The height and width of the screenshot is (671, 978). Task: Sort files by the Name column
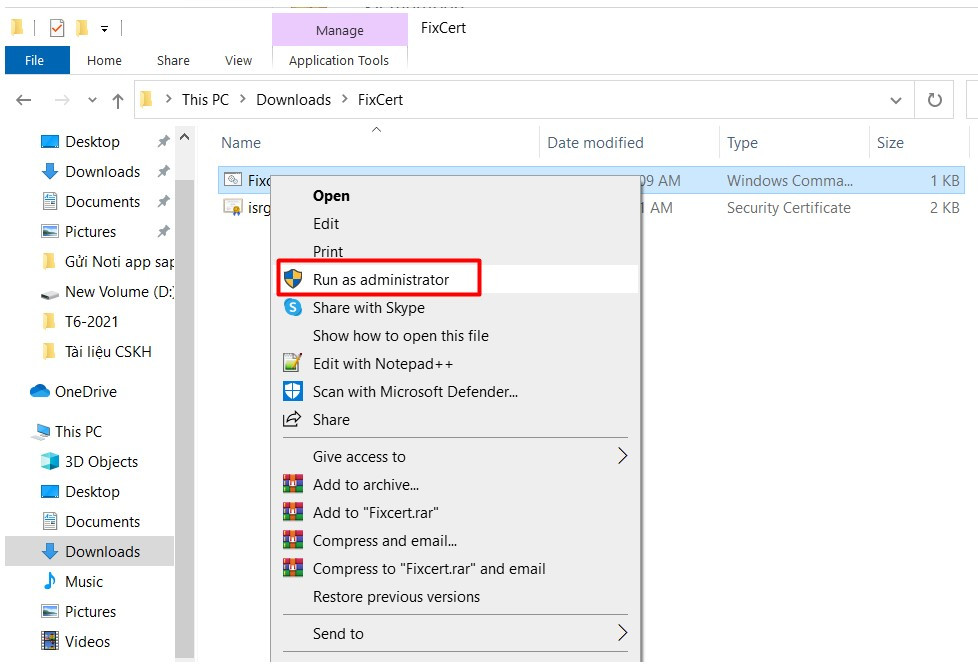coord(241,143)
